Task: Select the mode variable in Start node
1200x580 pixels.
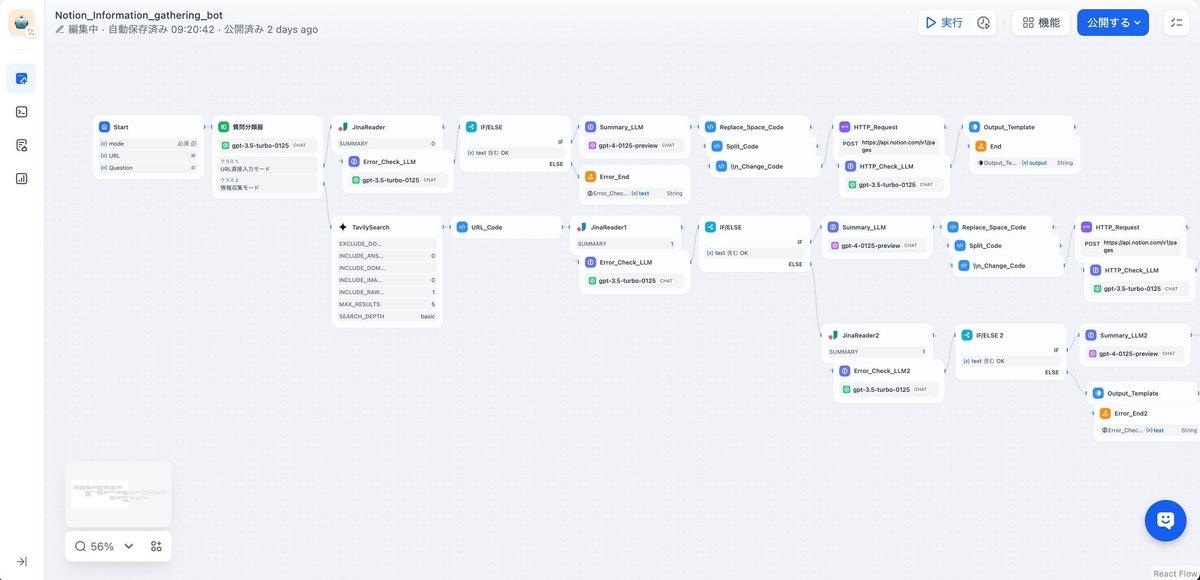Action: tap(148, 143)
